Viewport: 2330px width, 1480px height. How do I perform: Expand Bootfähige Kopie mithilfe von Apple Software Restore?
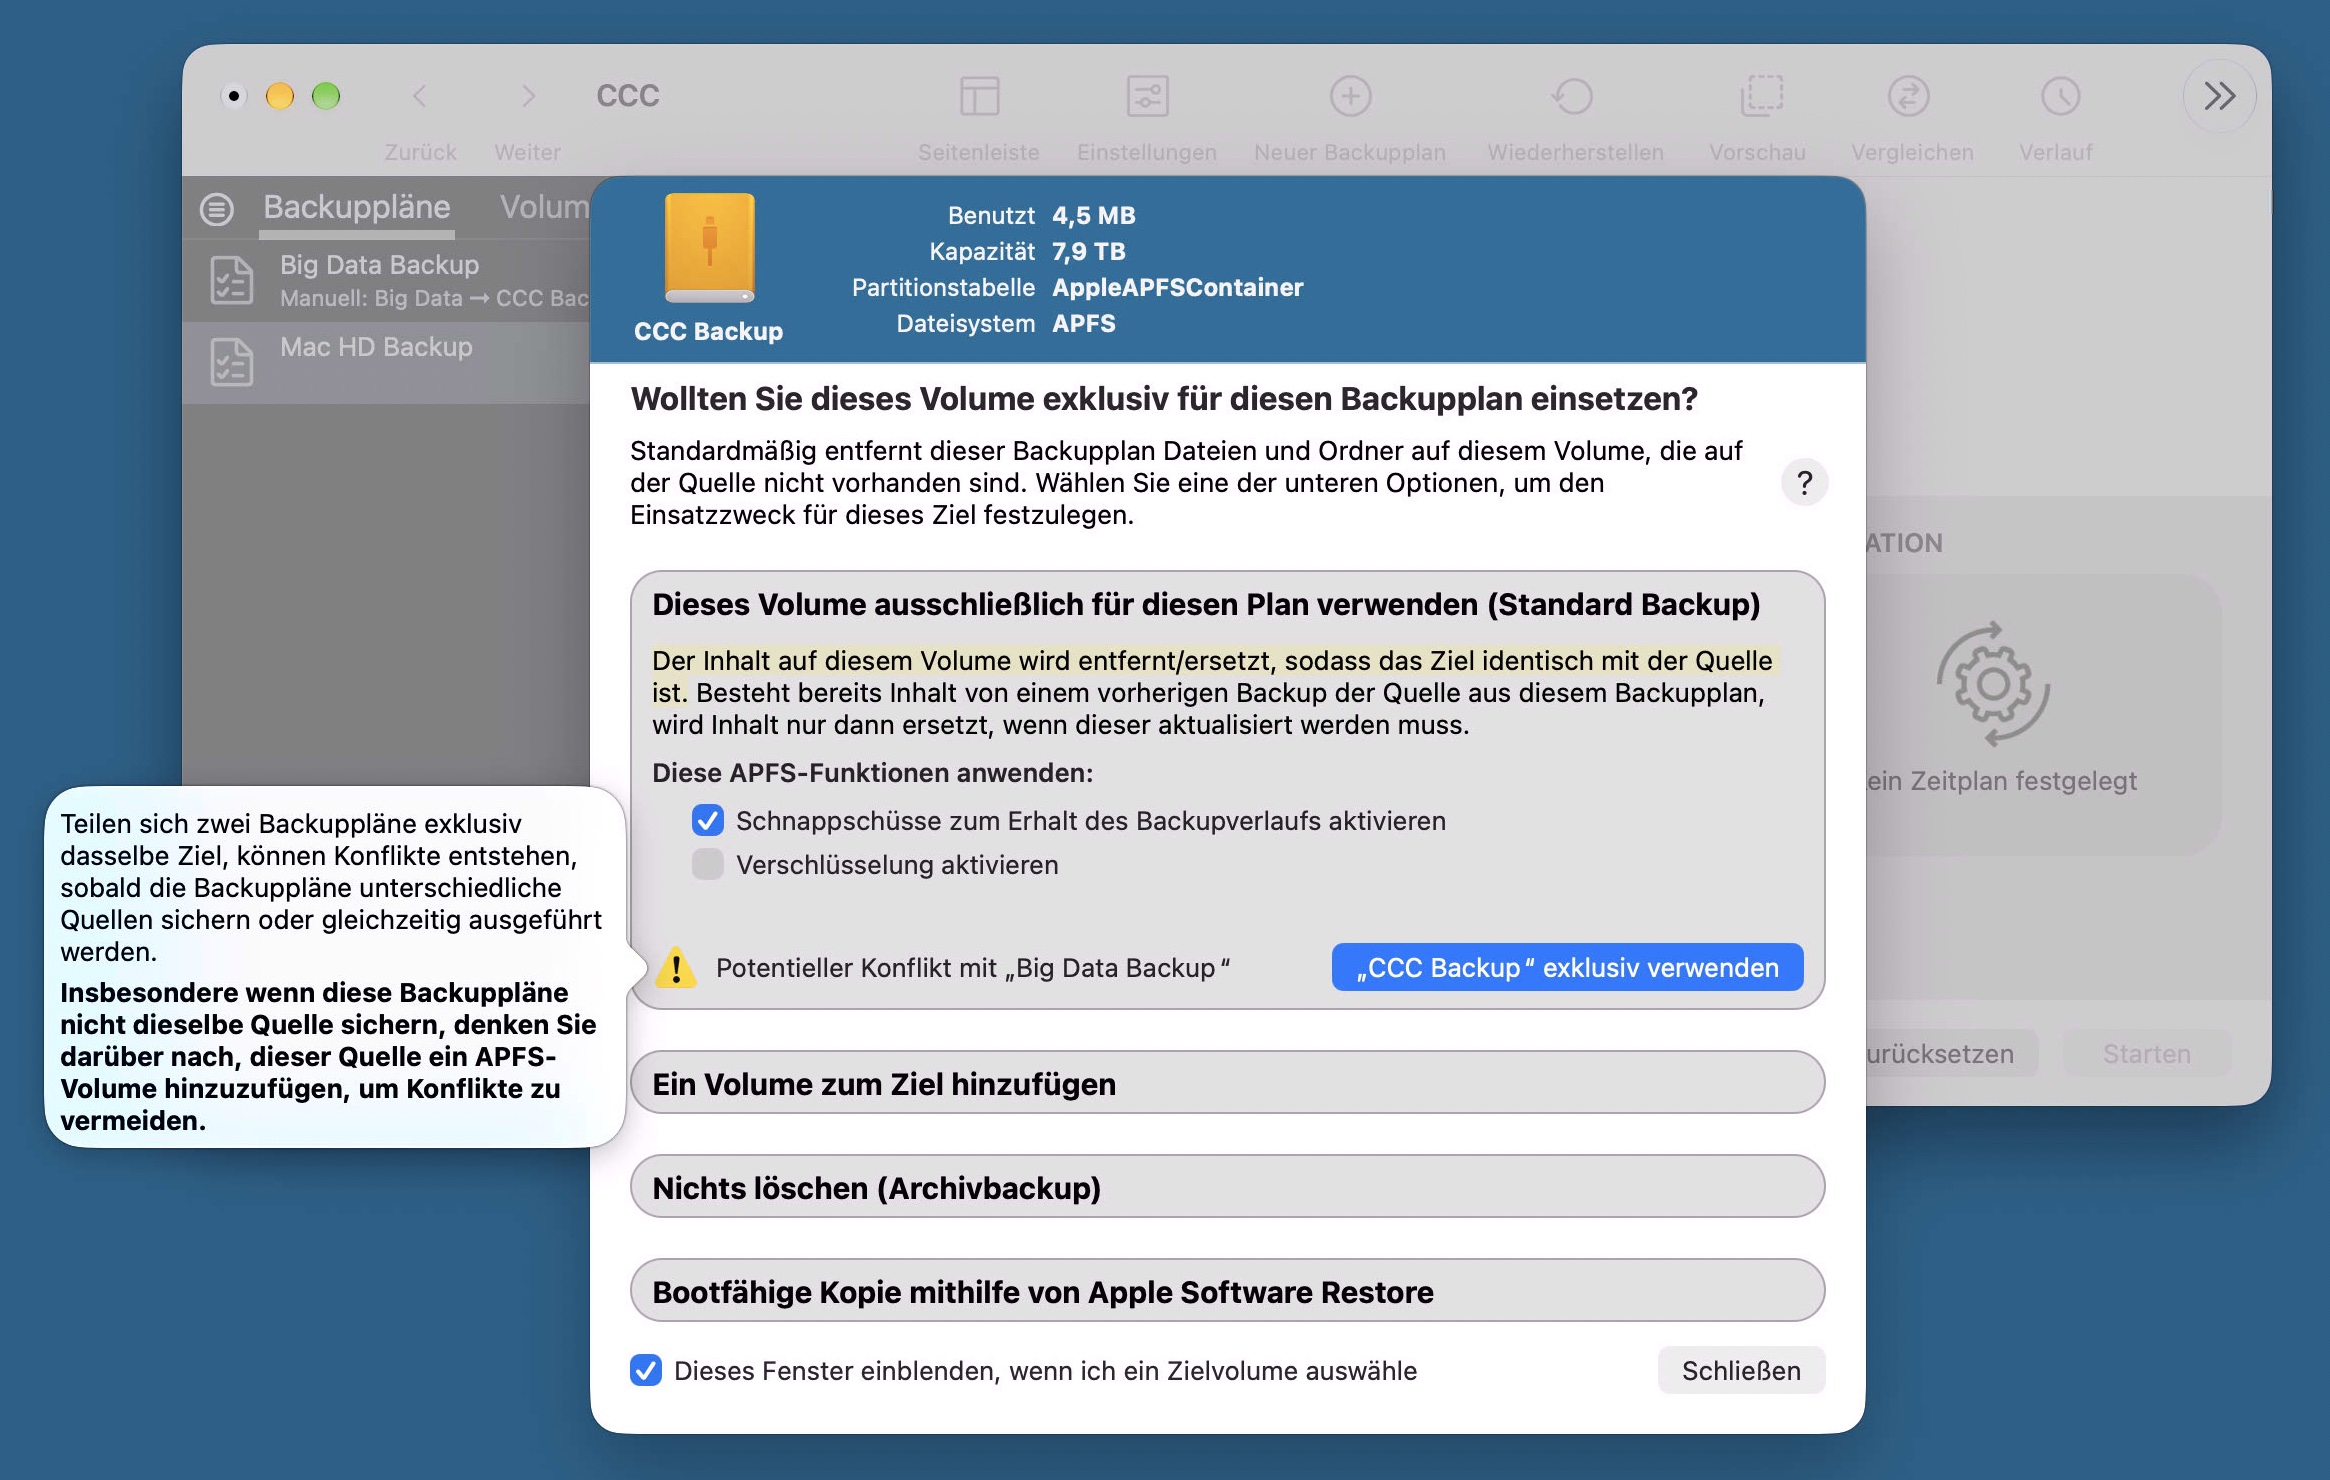1227,1291
